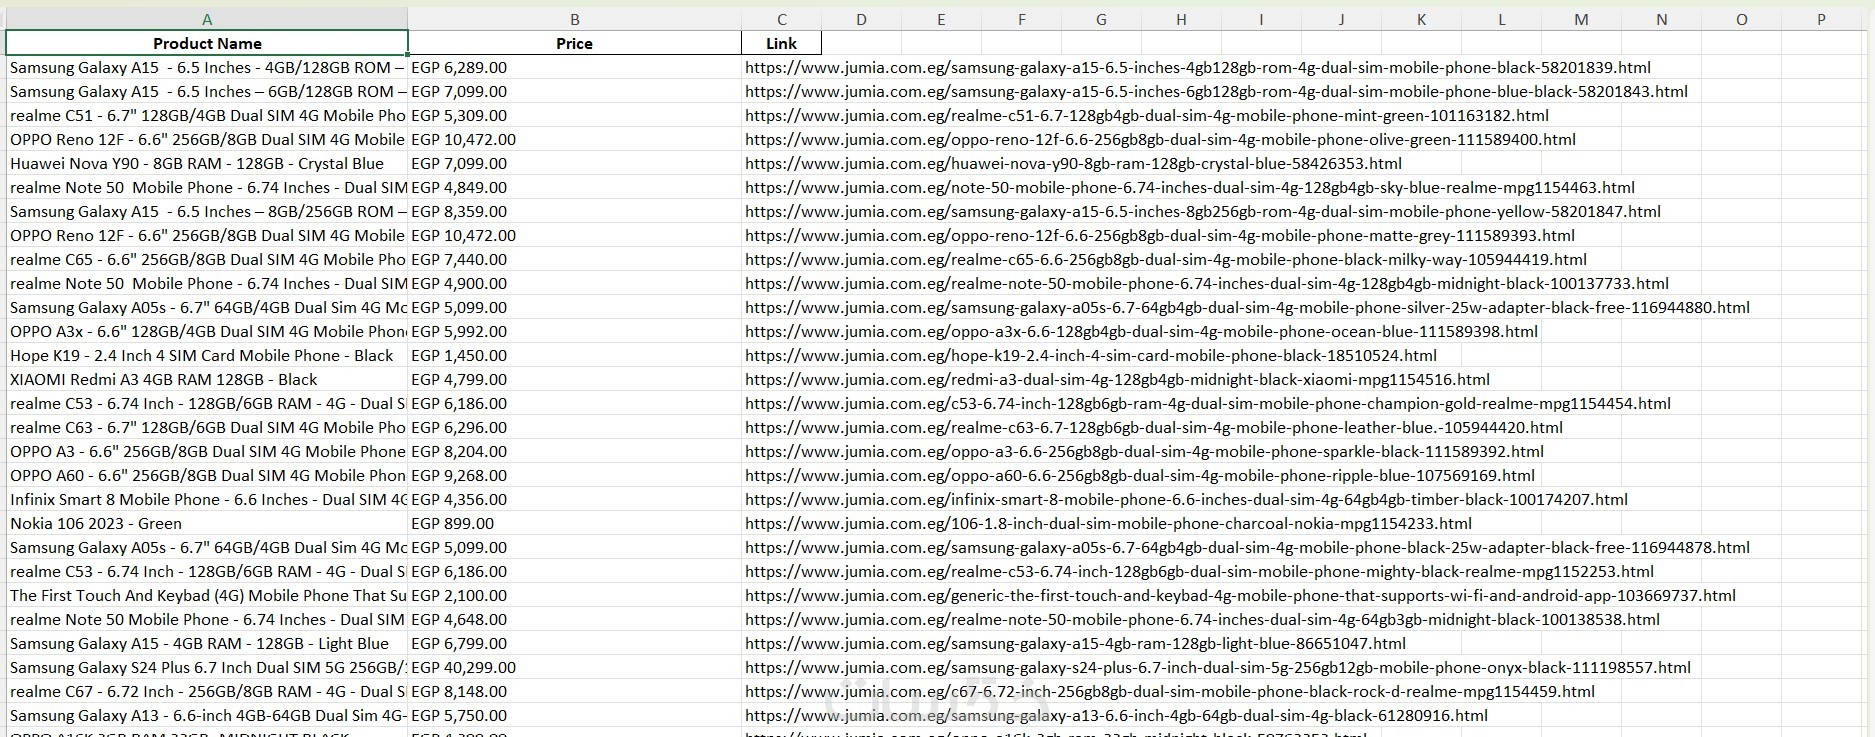Open the Hope K19 Jumia link
This screenshot has height=737, width=1875.
point(1091,355)
